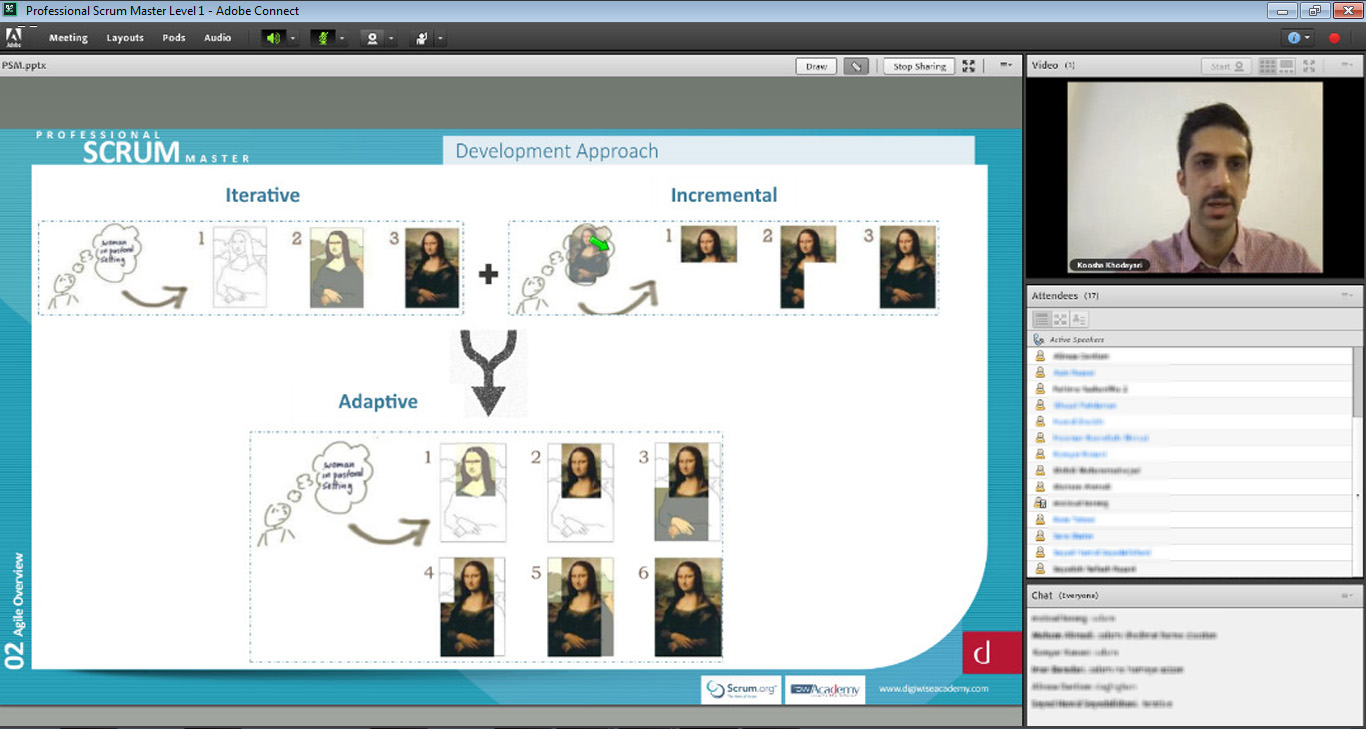
Task: Switch to Attendee Status view icon
Action: (x=1079, y=319)
